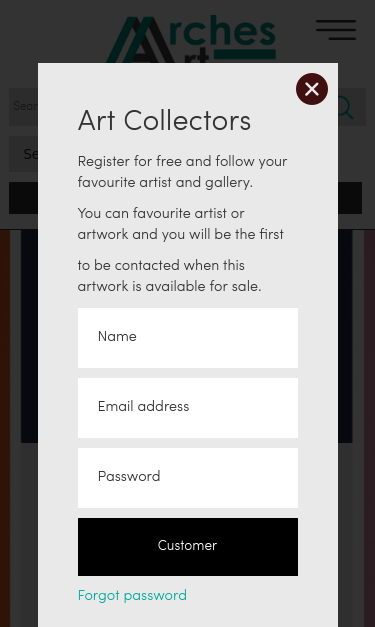The width and height of the screenshot is (375, 627).
Task: Open the Forgot password link
Action: 132,595
